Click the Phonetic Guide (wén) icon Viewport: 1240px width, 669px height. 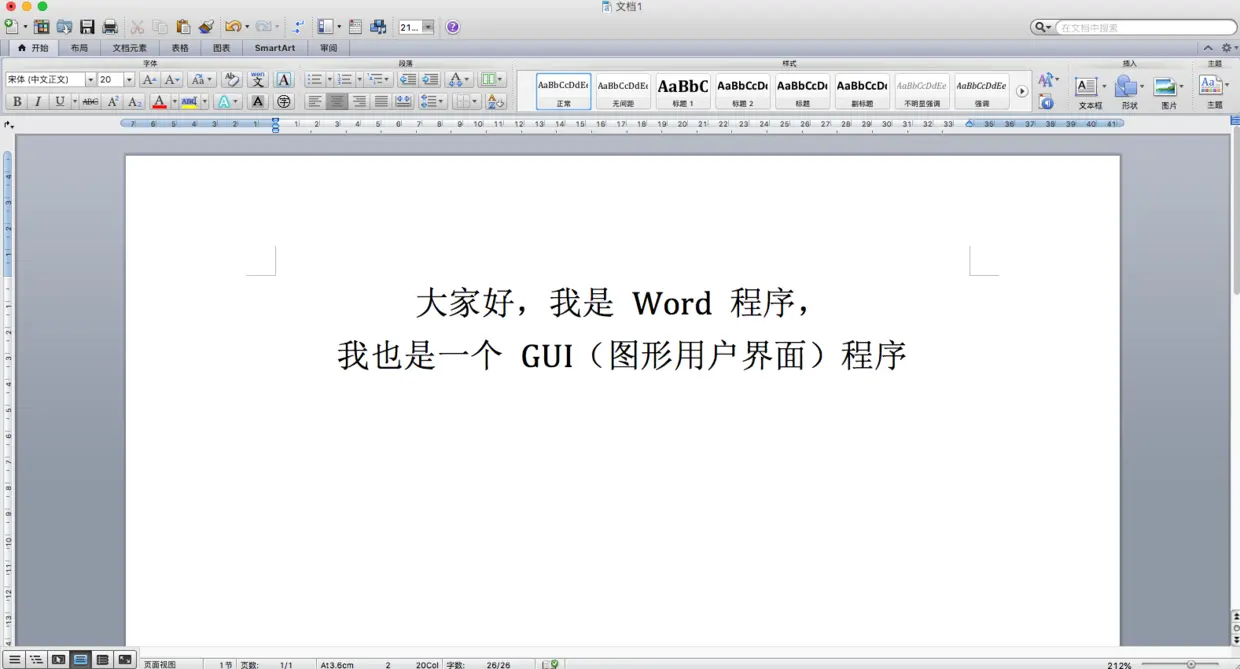[257, 79]
